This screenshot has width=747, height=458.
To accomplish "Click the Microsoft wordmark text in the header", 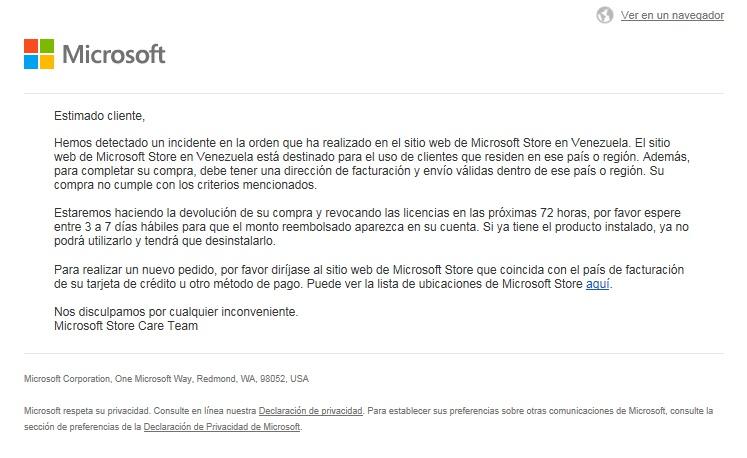I will coord(114,54).
